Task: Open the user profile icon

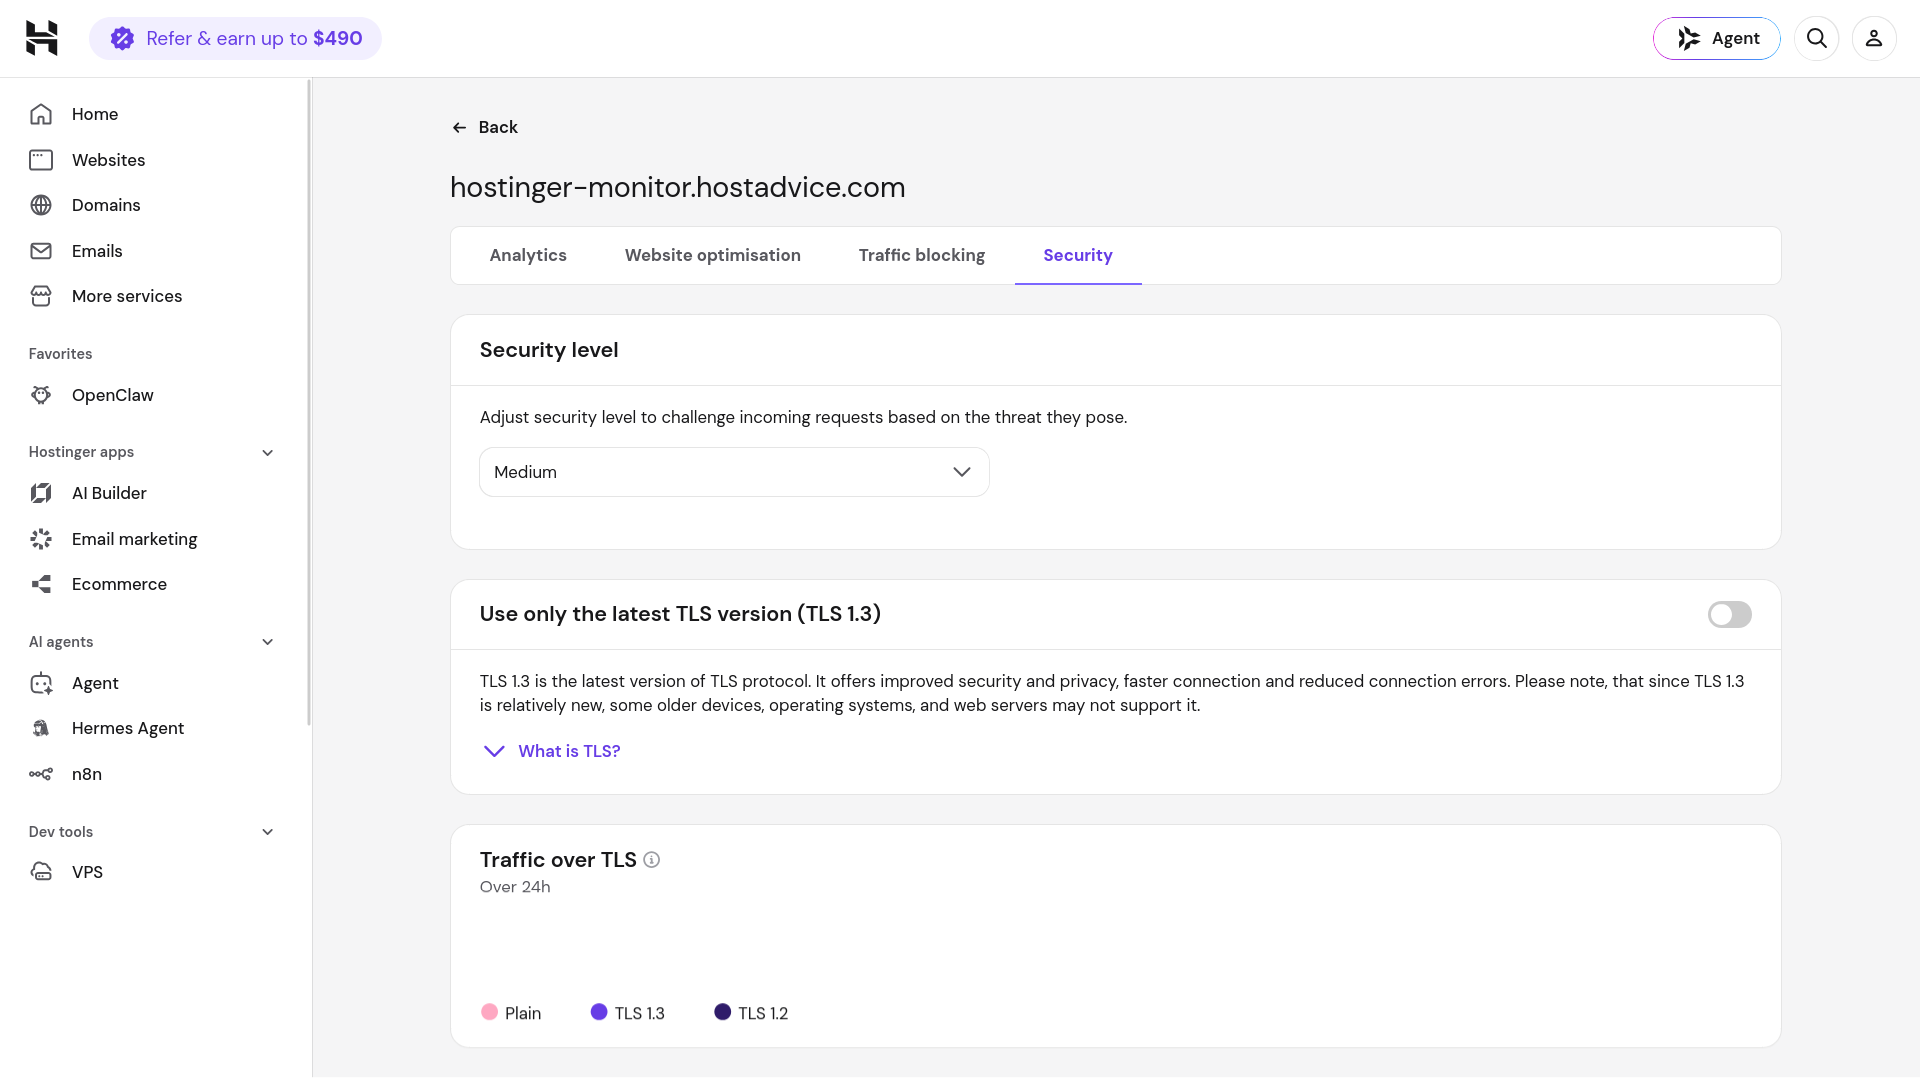Action: (1874, 38)
